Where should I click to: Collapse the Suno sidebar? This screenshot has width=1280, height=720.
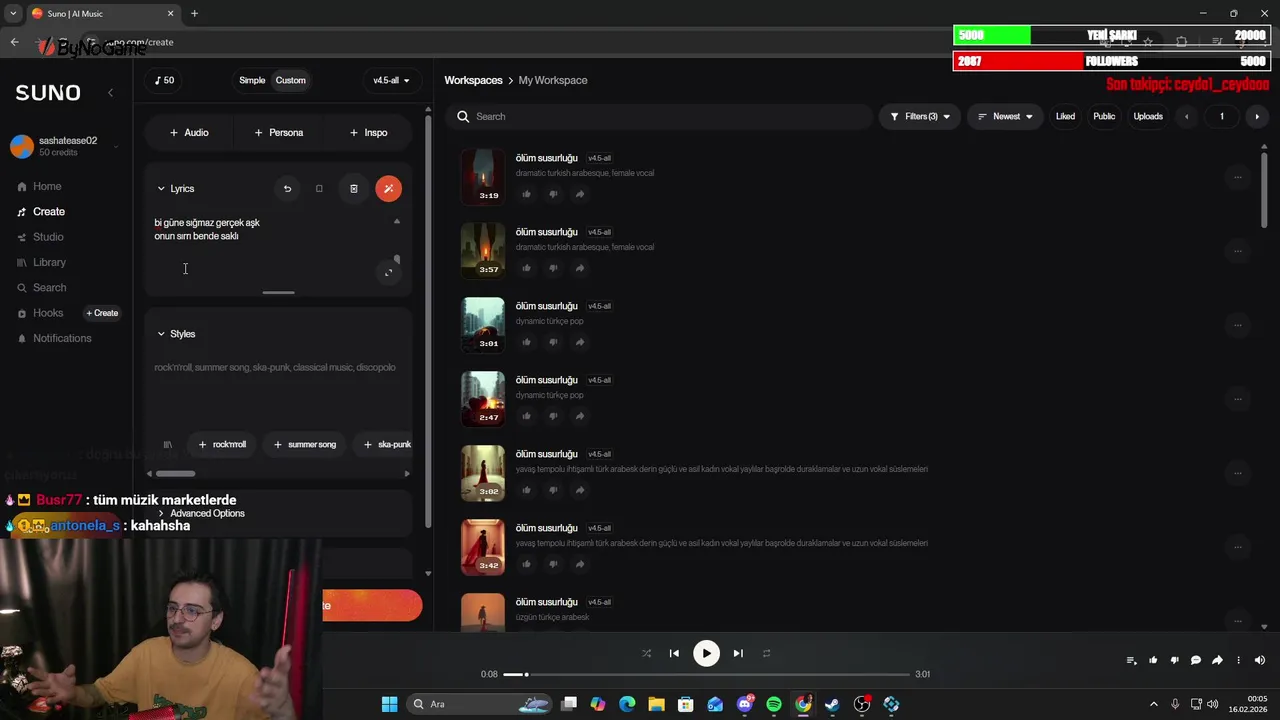110,92
